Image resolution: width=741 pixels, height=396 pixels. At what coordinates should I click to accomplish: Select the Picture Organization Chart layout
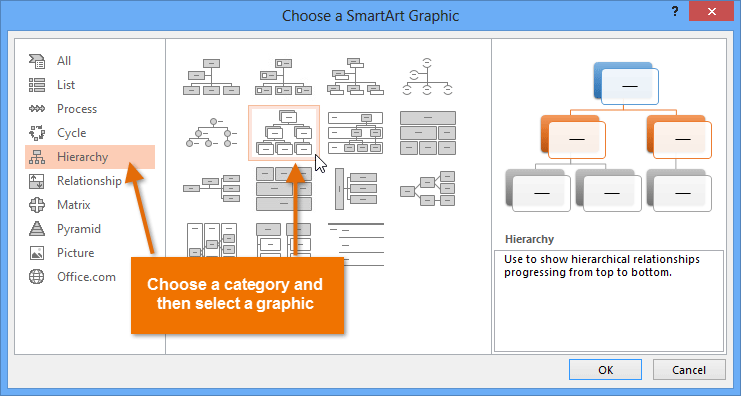[284, 77]
